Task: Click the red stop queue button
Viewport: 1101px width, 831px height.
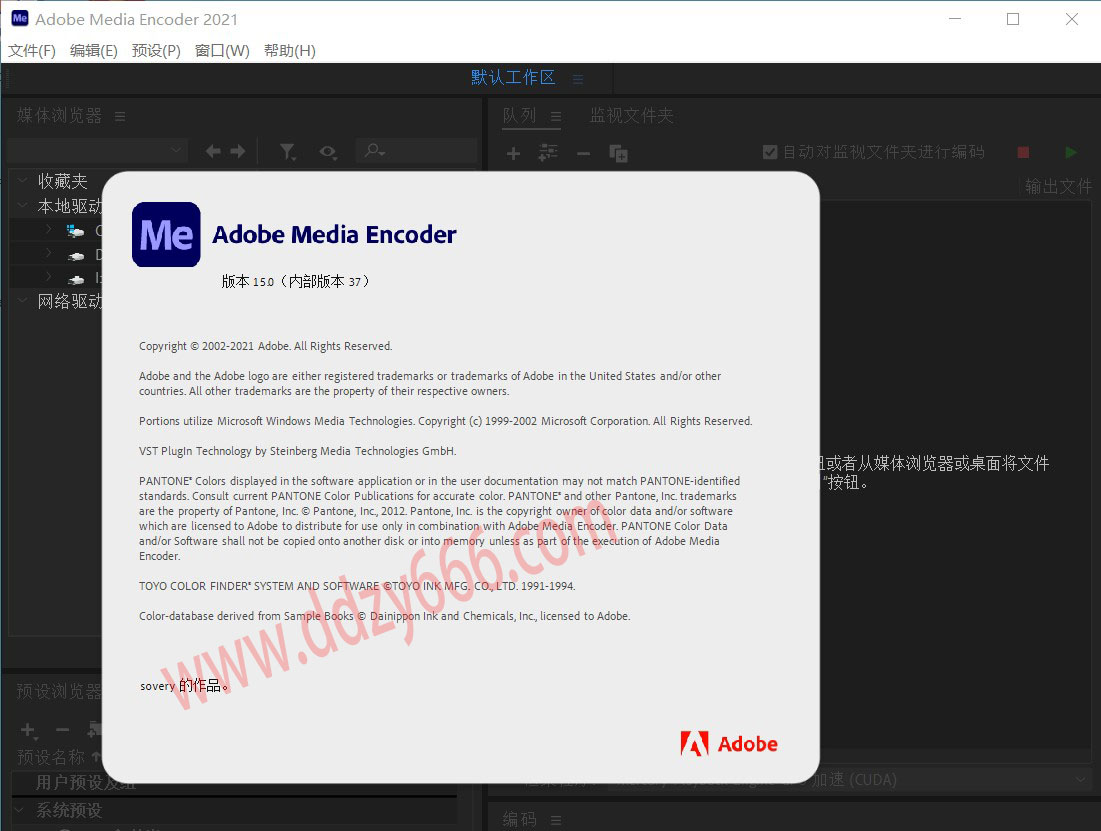Action: point(1023,152)
